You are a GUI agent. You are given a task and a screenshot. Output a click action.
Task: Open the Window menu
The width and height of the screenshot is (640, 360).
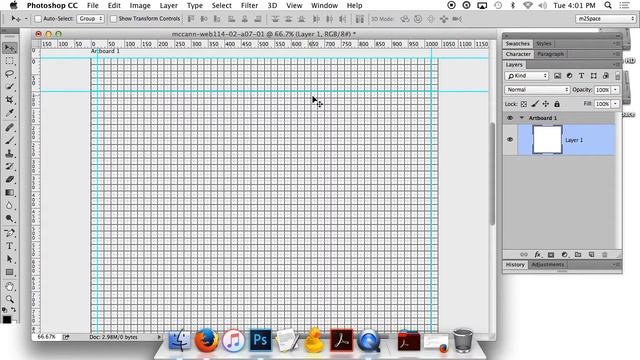[324, 5]
